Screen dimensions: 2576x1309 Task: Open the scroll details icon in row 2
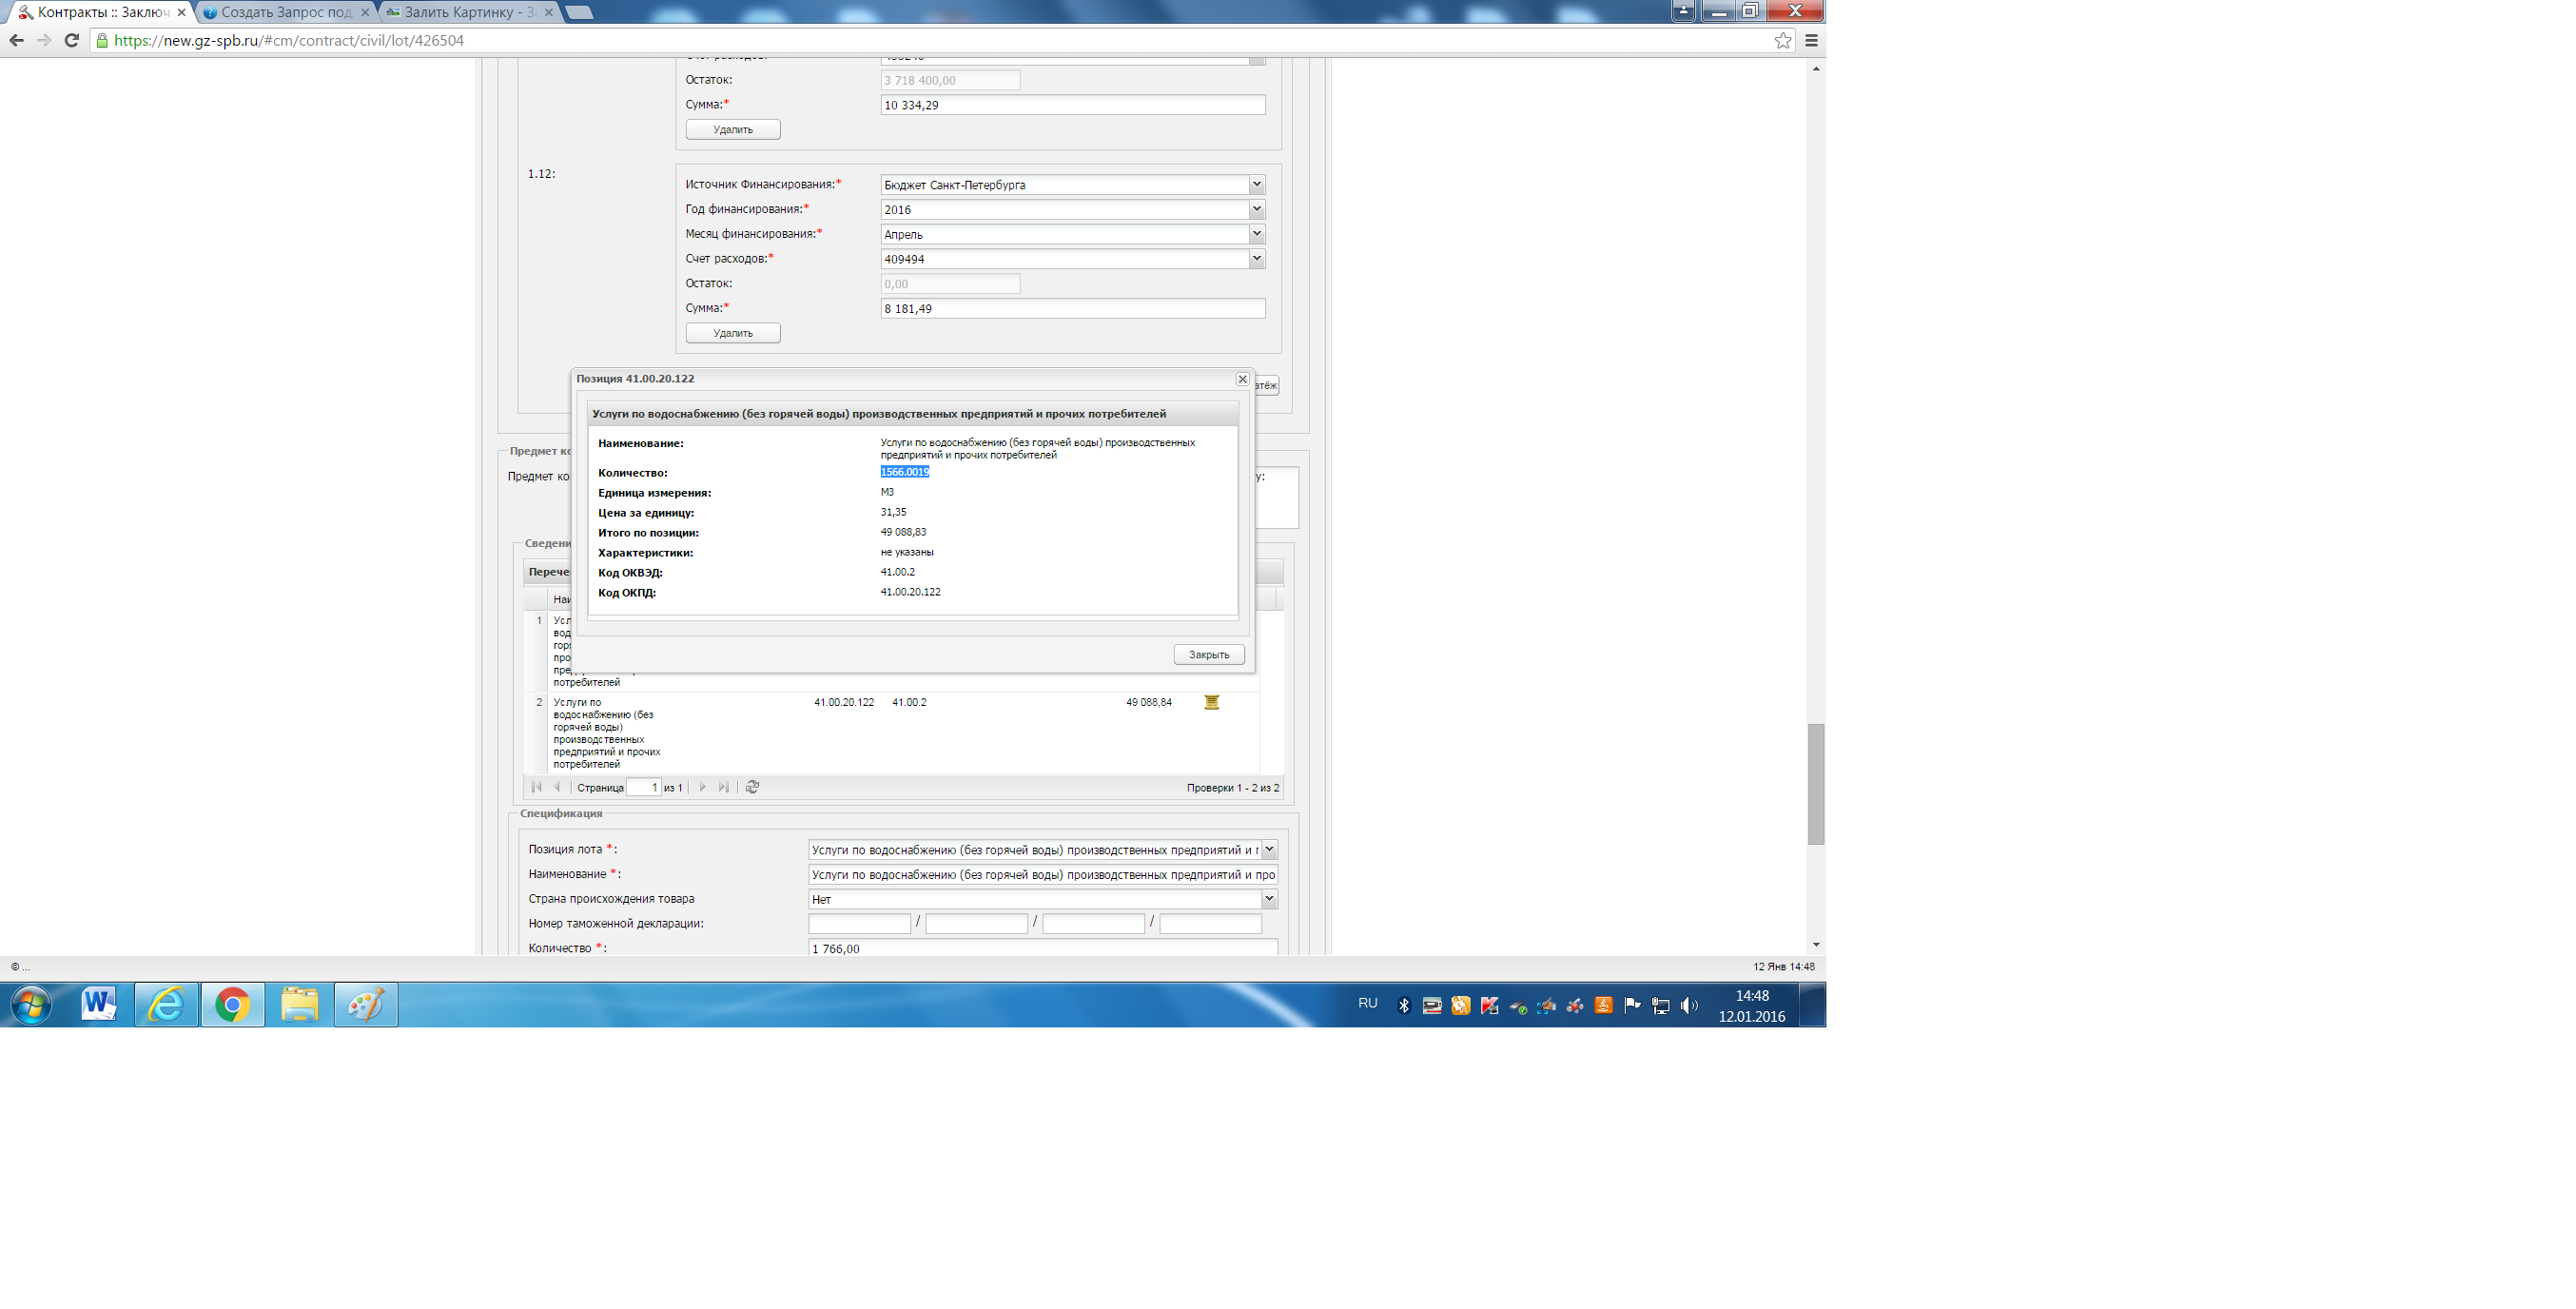pyautogui.click(x=1211, y=702)
